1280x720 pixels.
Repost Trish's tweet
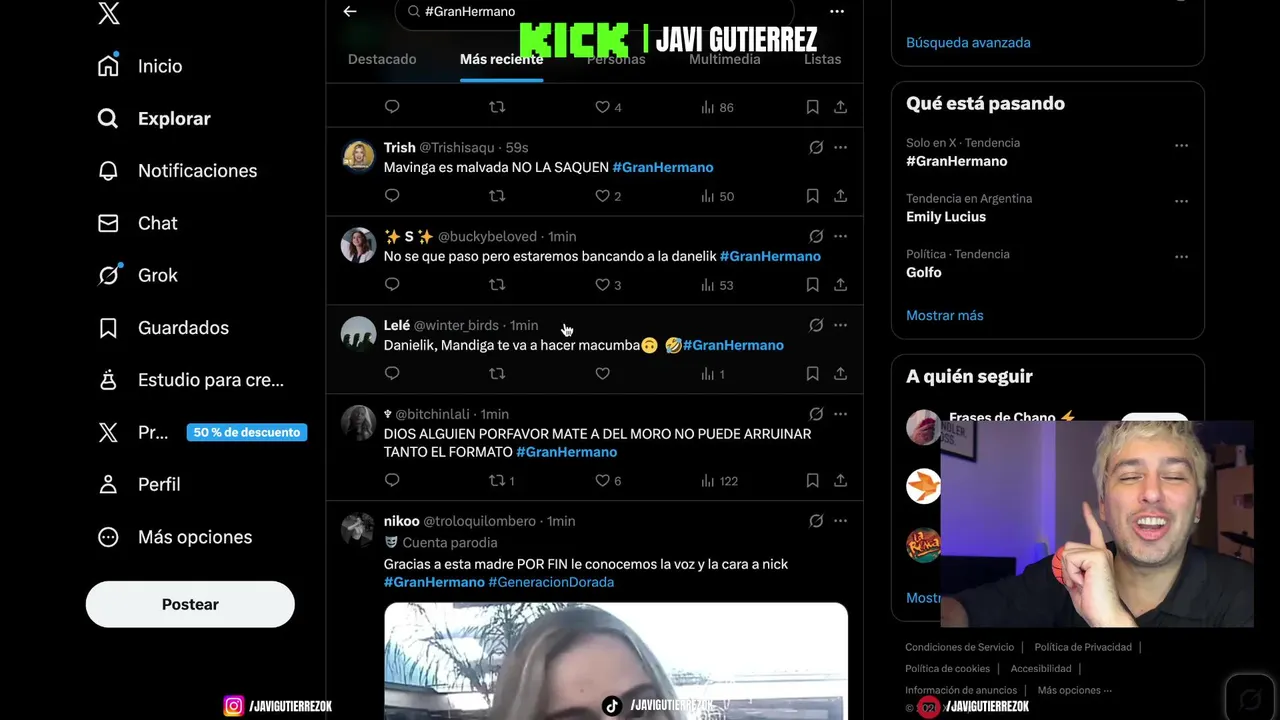(x=497, y=196)
